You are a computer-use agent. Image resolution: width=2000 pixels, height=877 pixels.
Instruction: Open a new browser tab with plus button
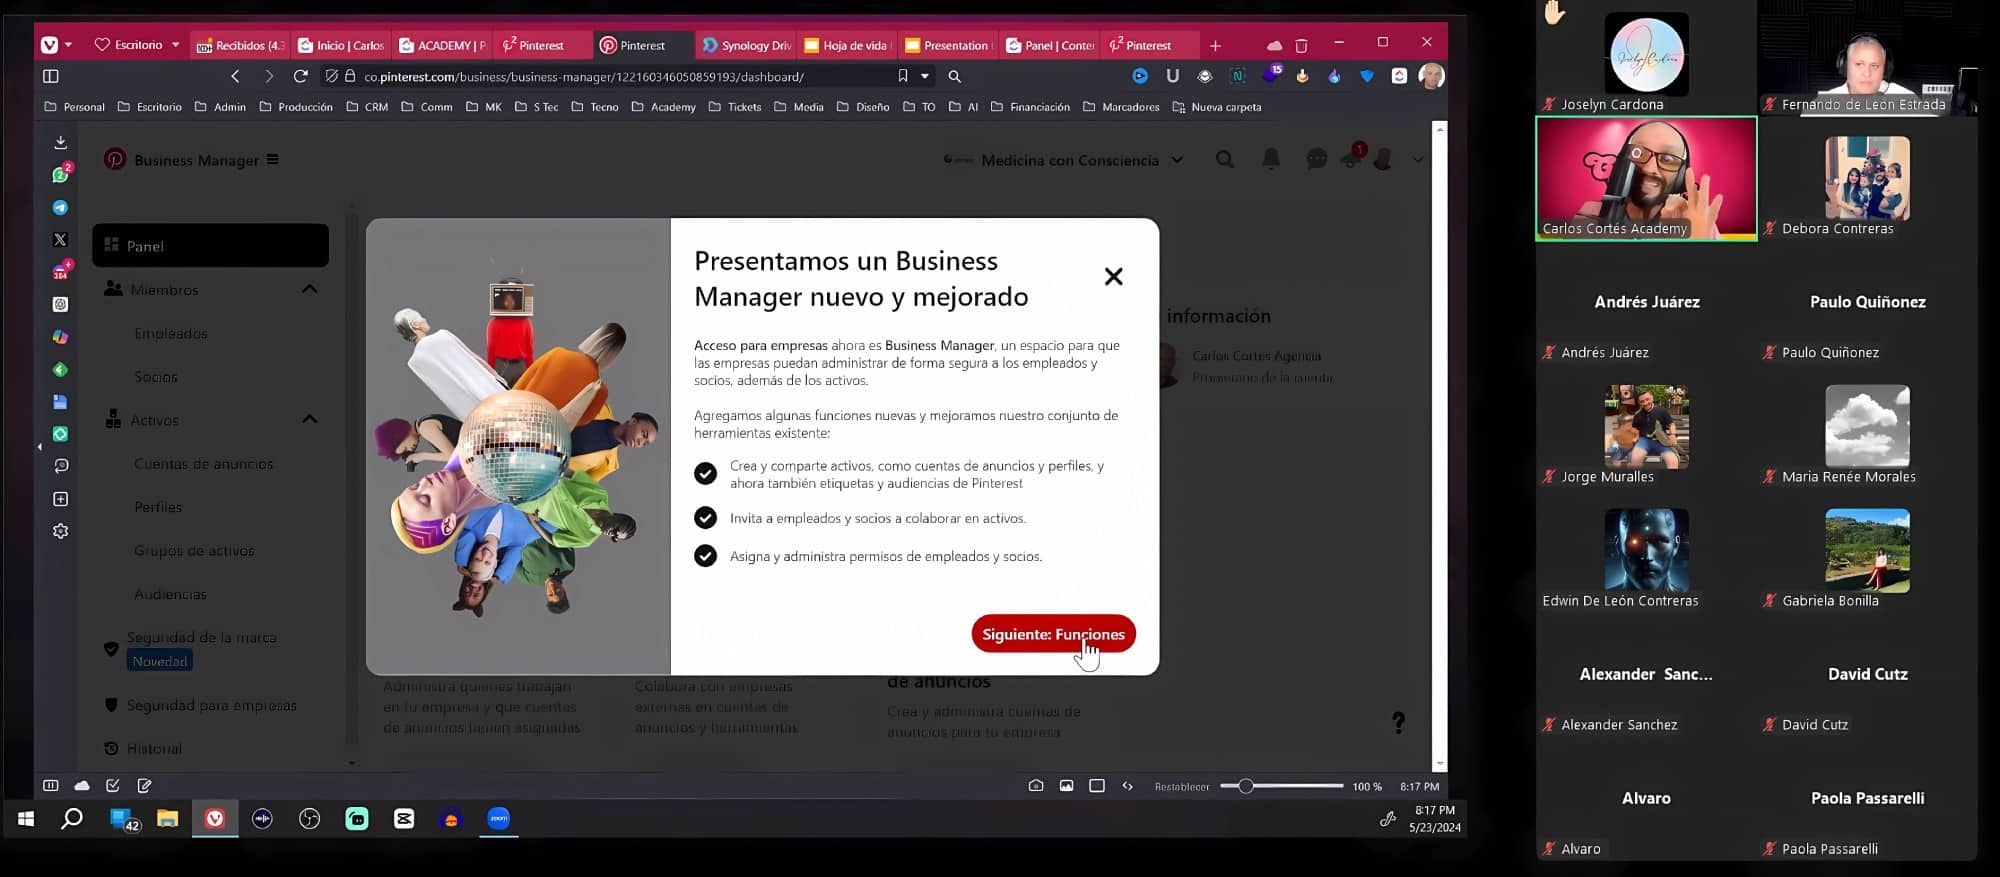tap(1215, 45)
